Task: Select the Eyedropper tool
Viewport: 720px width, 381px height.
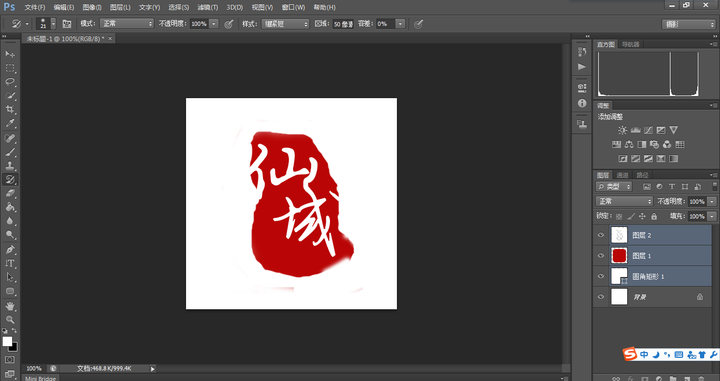Action: 10,123
